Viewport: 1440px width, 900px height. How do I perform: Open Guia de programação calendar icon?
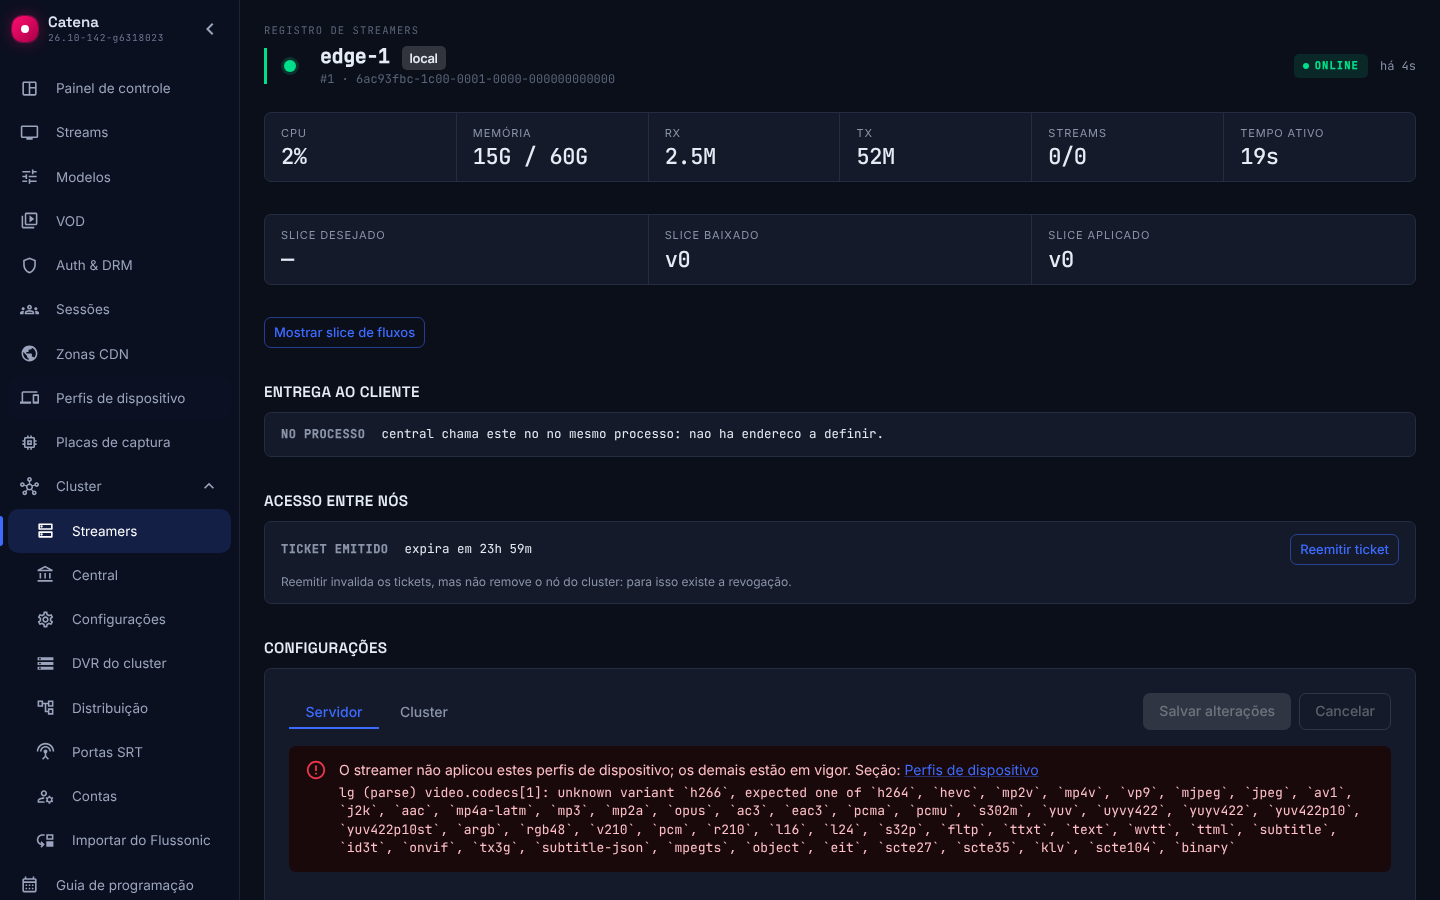click(30, 885)
